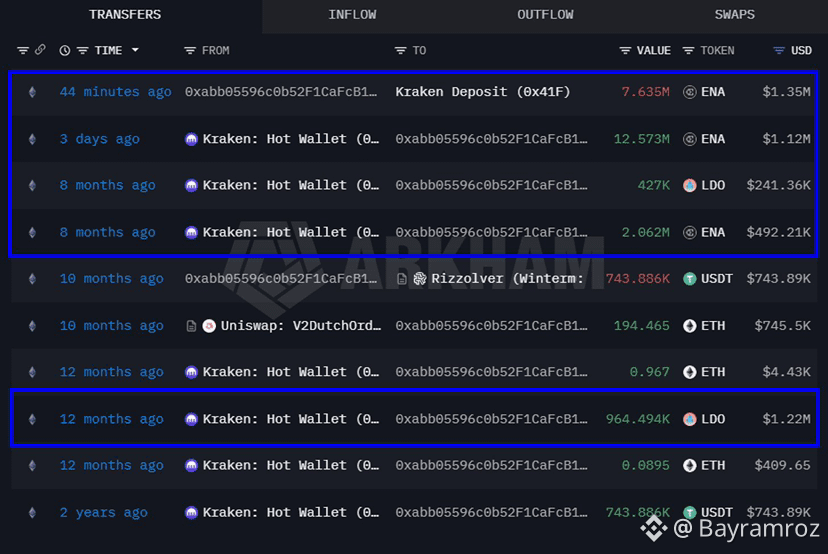
Task: Open the INFLOW tab
Action: pos(352,15)
